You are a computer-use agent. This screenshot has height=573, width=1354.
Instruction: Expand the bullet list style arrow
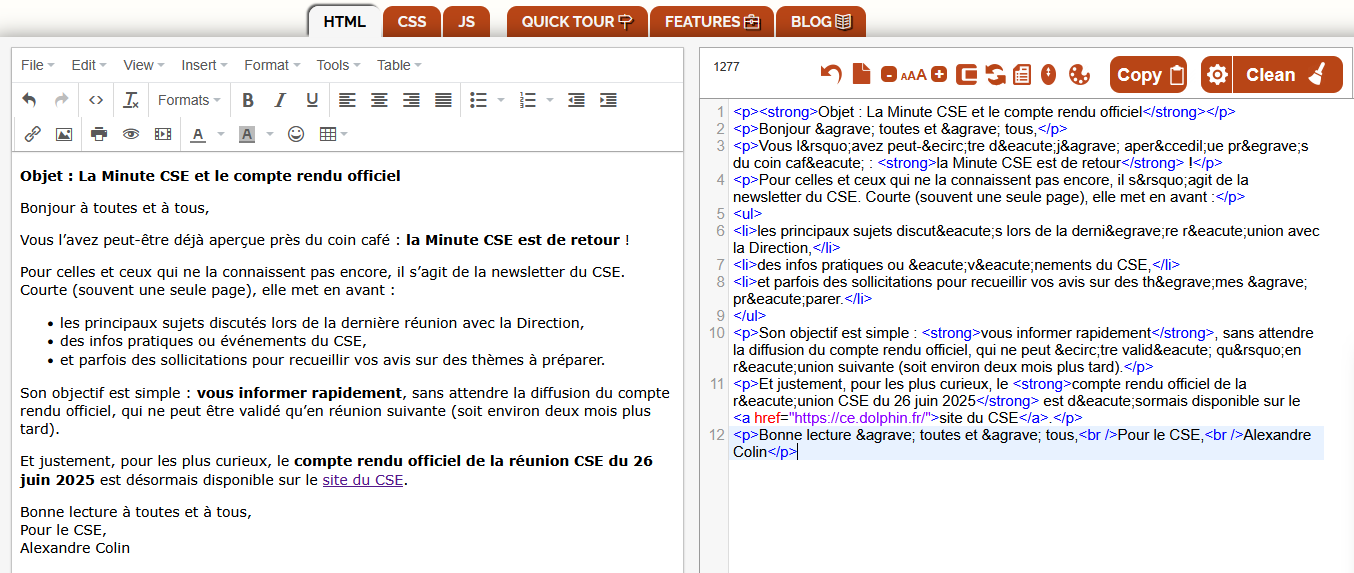pos(501,100)
